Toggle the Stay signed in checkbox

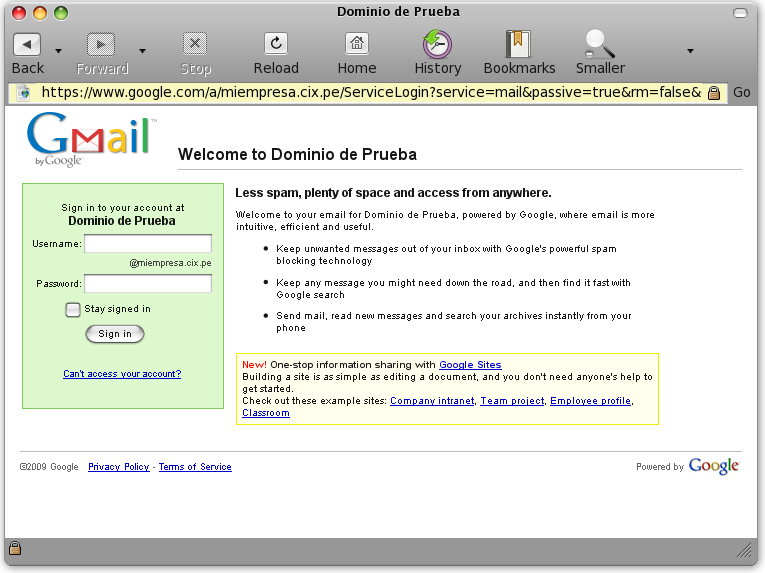(x=73, y=309)
